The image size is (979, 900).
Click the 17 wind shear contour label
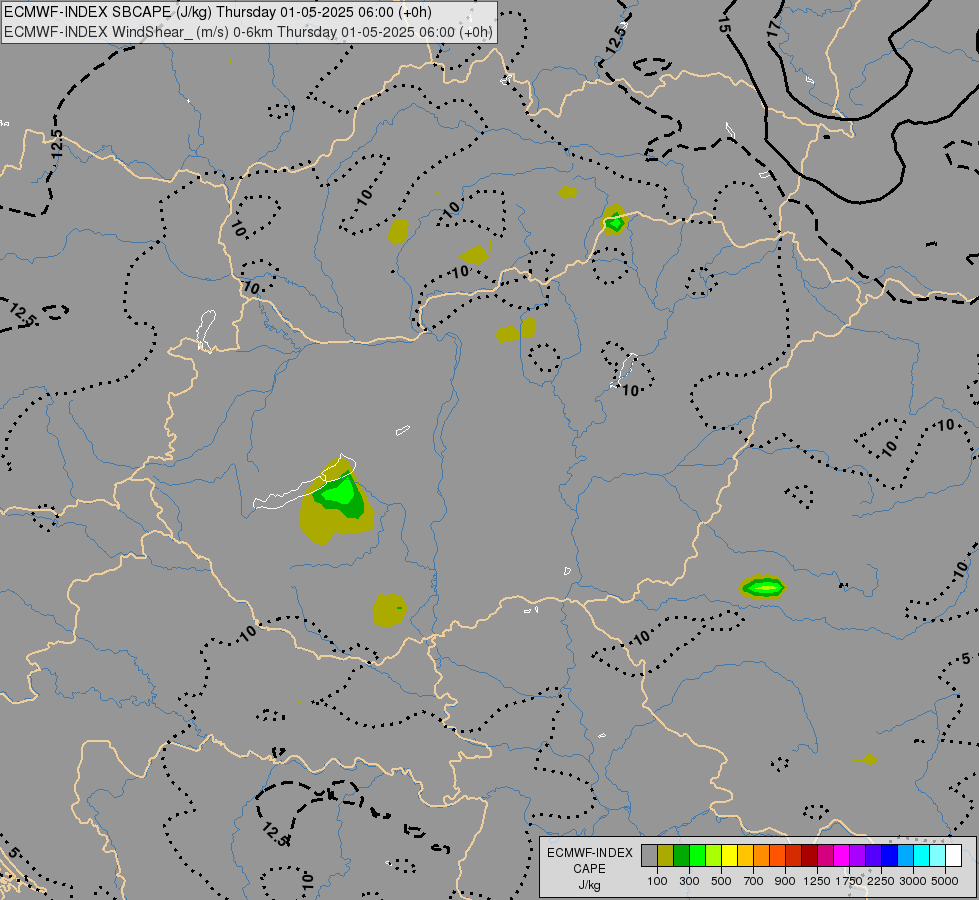point(774,27)
